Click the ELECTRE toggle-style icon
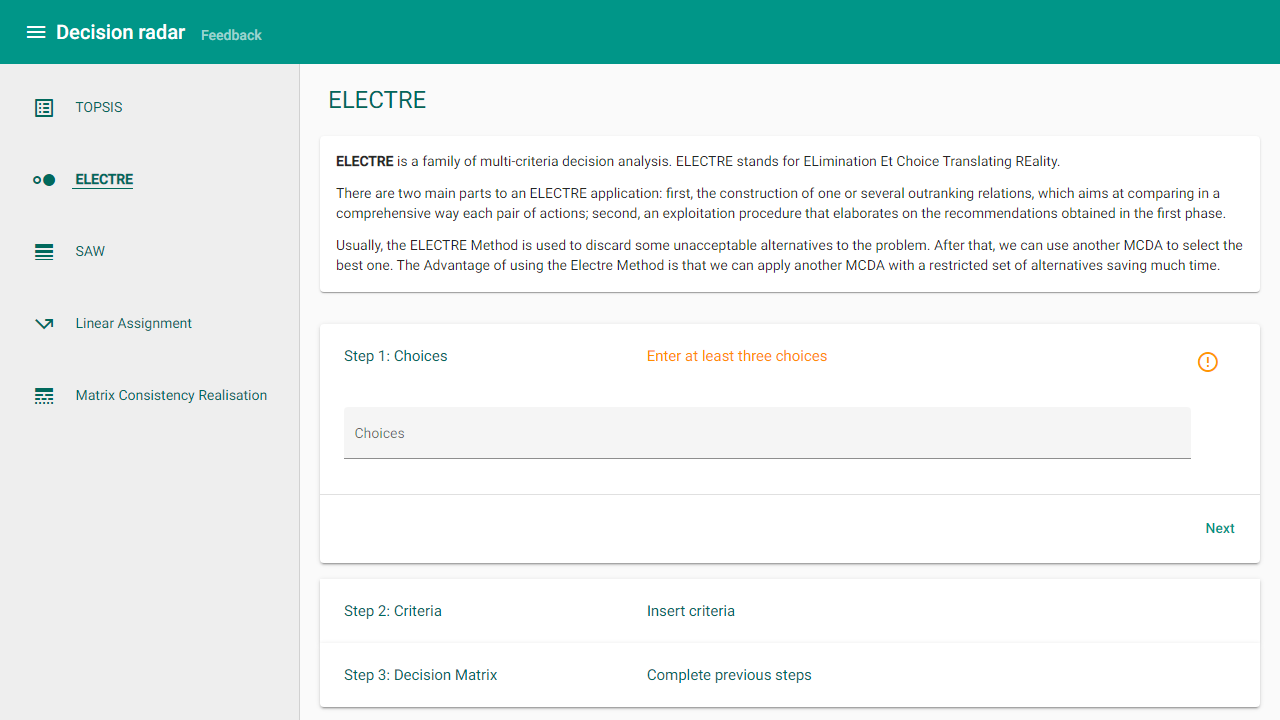The width and height of the screenshot is (1280, 720). (44, 180)
